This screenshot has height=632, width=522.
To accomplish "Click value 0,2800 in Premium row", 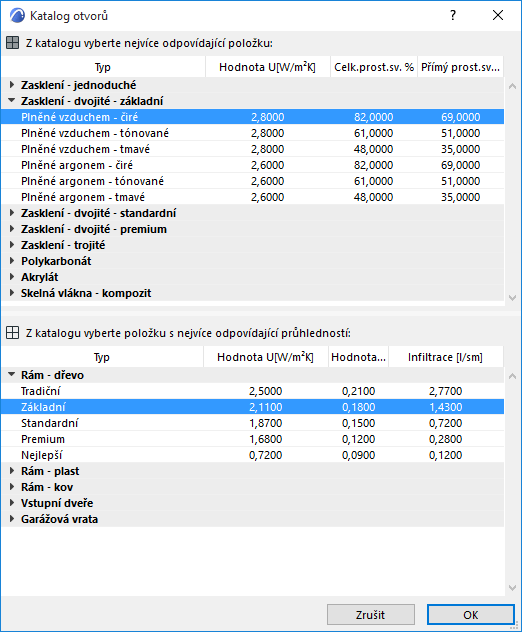I will 445,439.
